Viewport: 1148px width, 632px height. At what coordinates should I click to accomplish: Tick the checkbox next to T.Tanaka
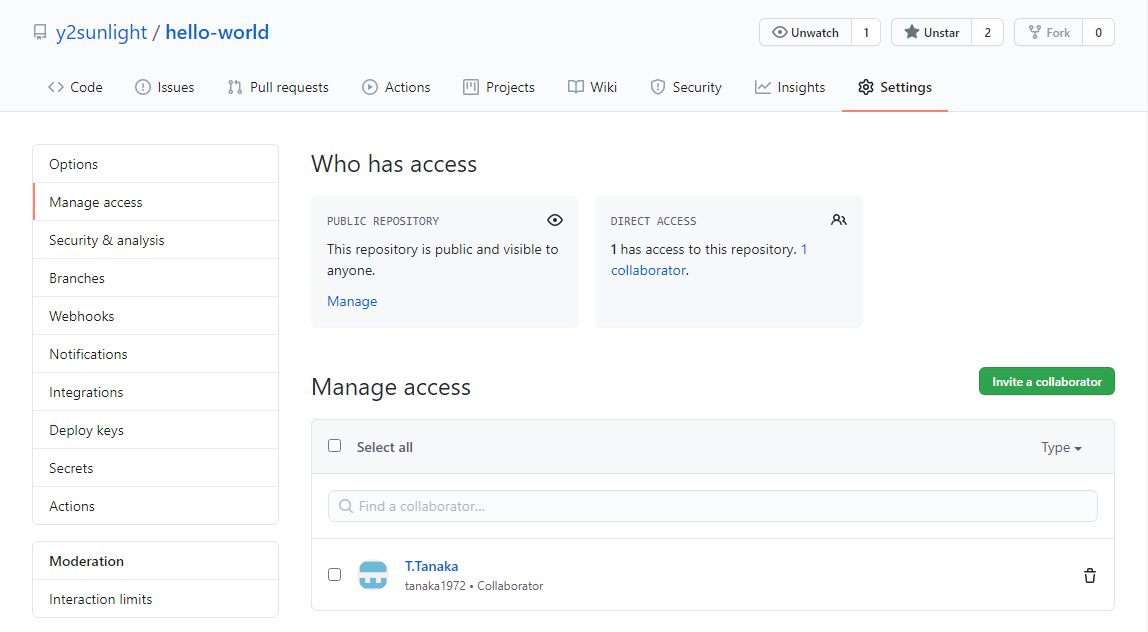point(335,574)
